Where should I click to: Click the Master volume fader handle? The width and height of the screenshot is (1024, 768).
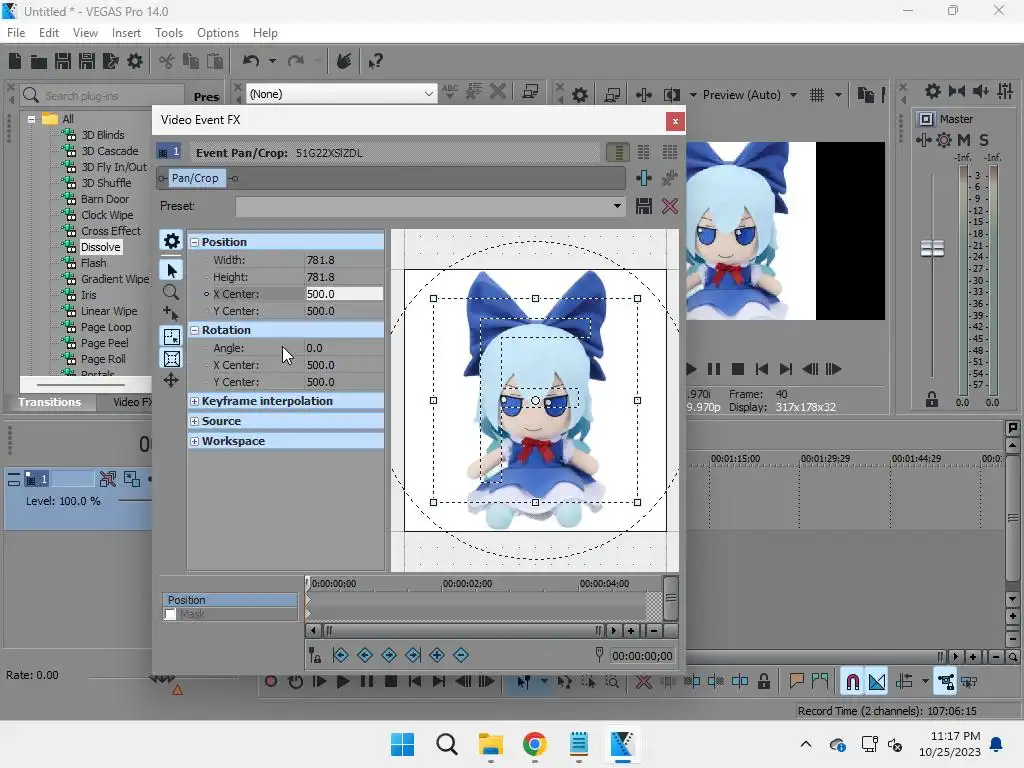(x=932, y=248)
